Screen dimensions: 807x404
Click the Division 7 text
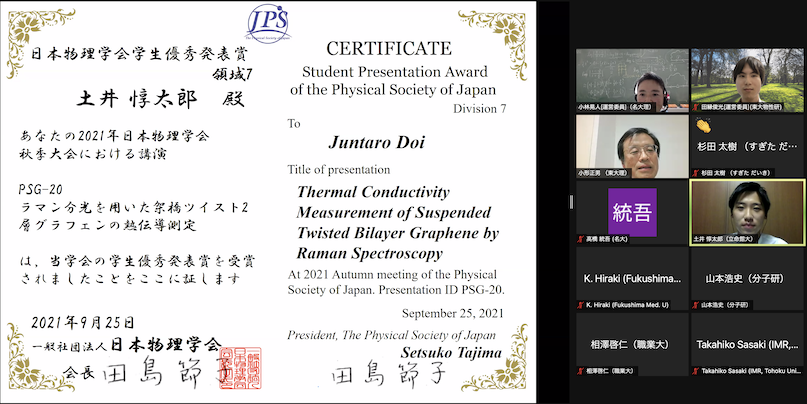coord(479,108)
